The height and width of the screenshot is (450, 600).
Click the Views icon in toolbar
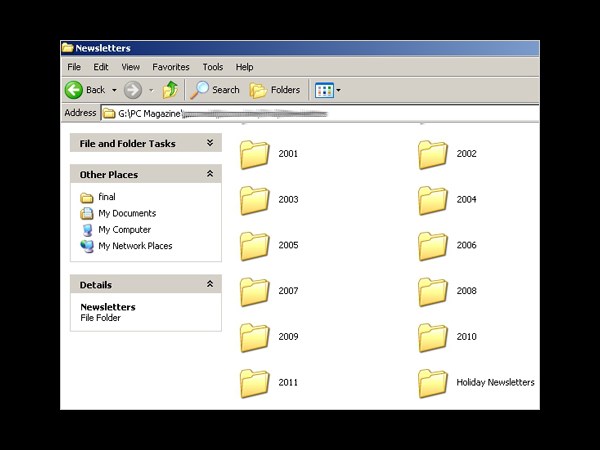pyautogui.click(x=323, y=90)
